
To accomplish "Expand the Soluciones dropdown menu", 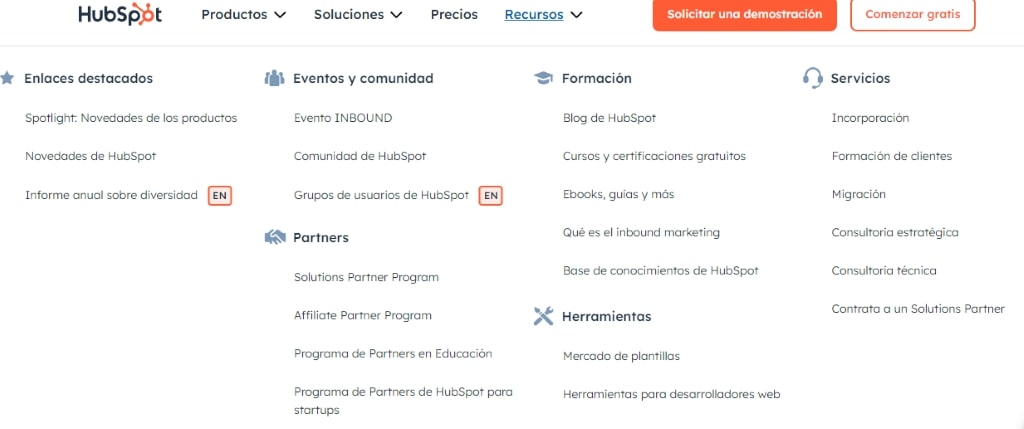I will tap(358, 14).
